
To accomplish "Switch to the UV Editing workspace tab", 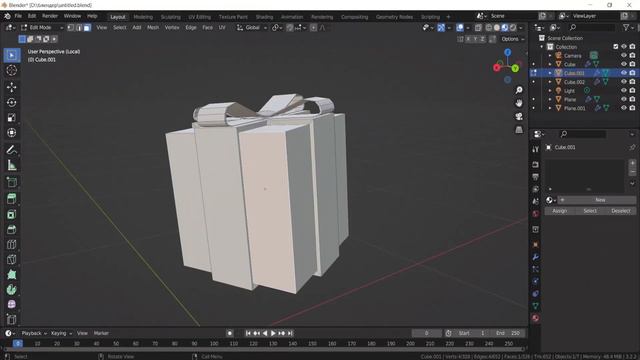I will [x=199, y=17].
